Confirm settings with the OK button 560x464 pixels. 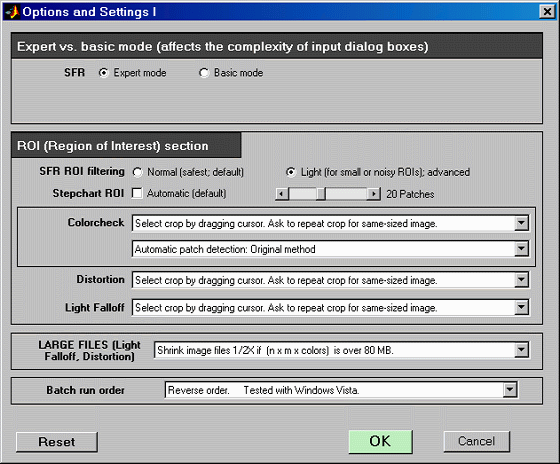(x=380, y=441)
